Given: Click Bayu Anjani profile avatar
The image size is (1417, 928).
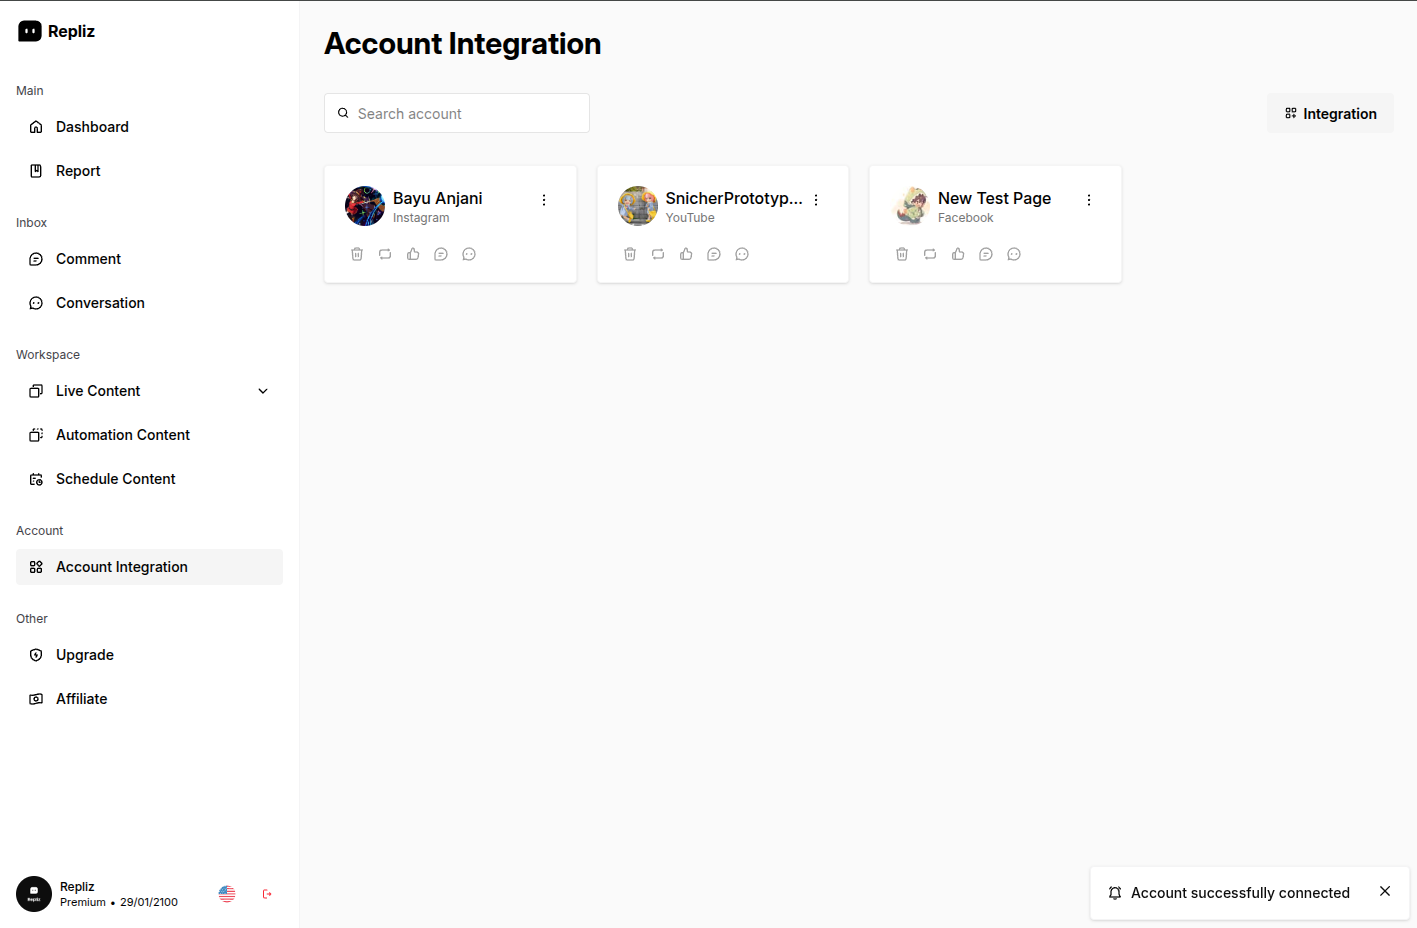Looking at the screenshot, I should pos(365,206).
